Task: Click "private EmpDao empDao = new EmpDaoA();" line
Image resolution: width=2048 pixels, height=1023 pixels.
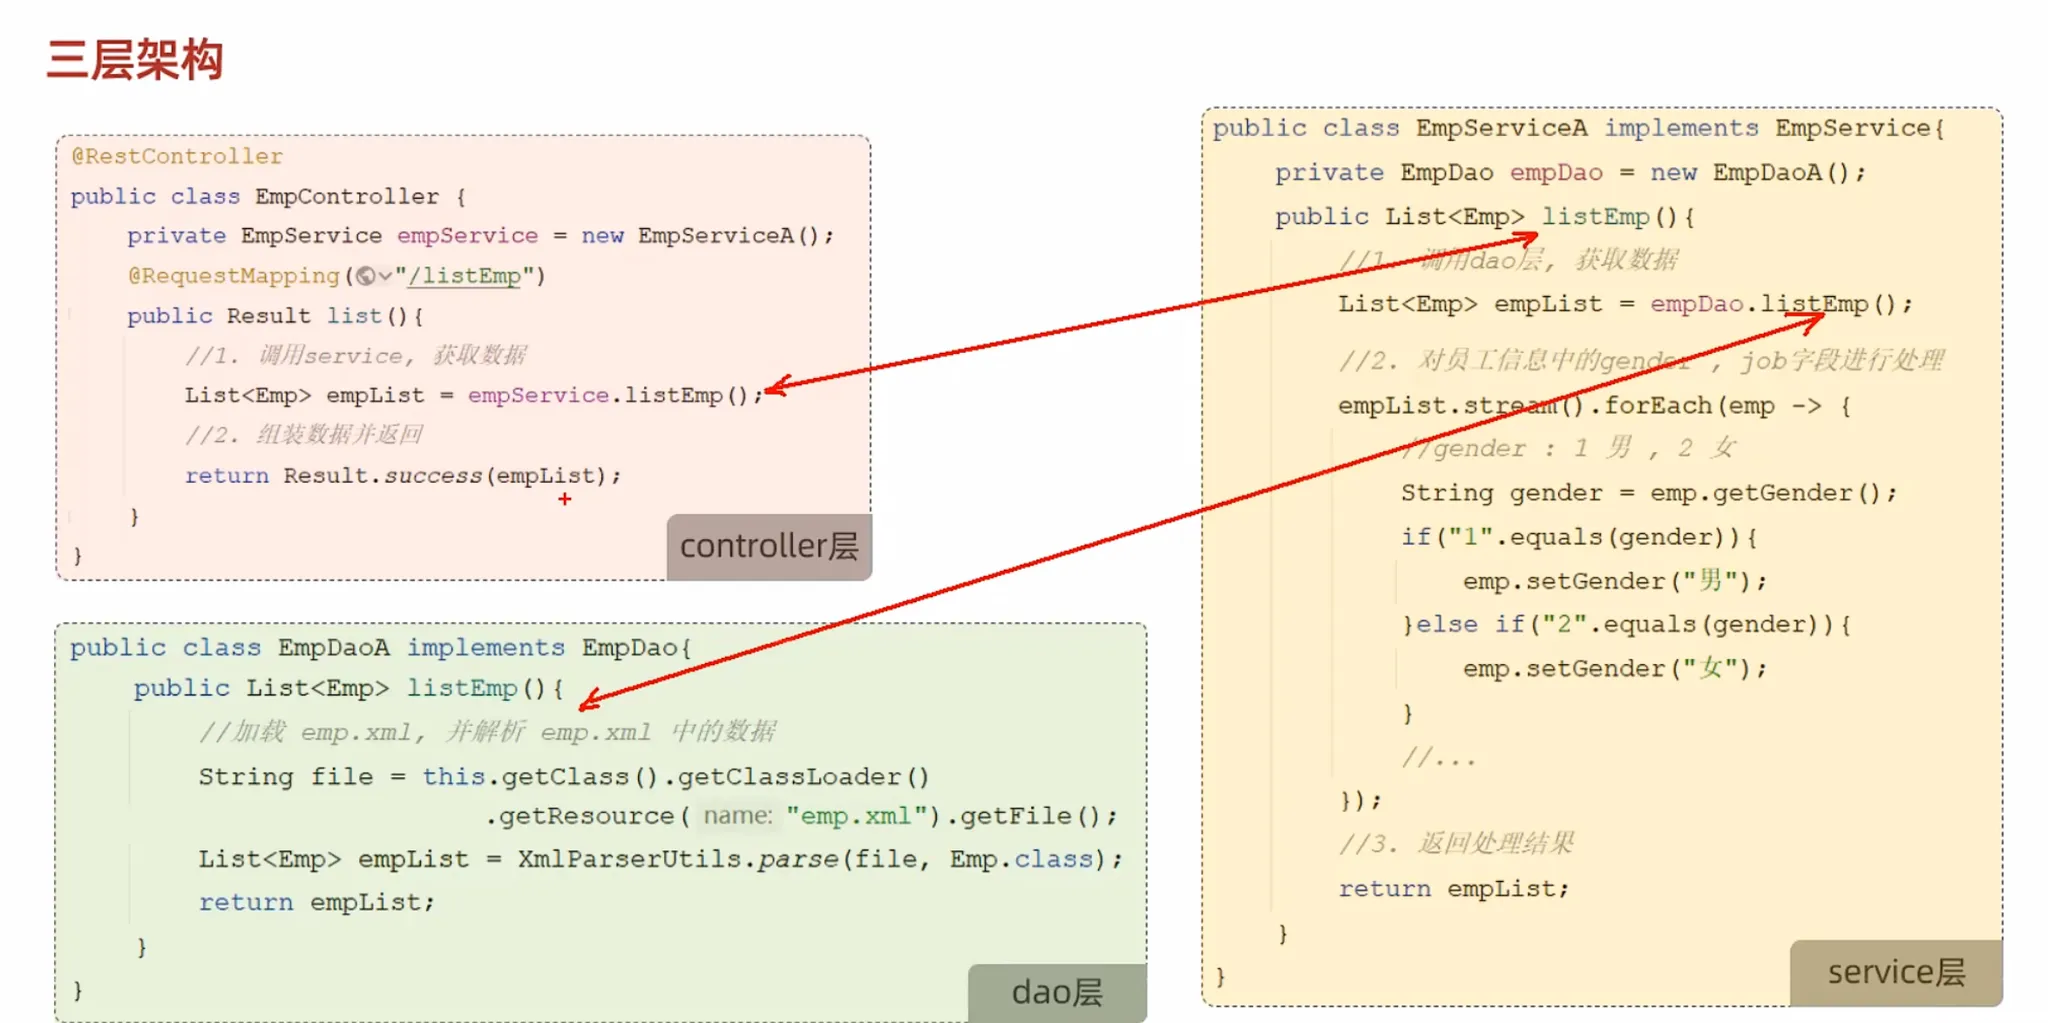Action: pyautogui.click(x=1570, y=172)
